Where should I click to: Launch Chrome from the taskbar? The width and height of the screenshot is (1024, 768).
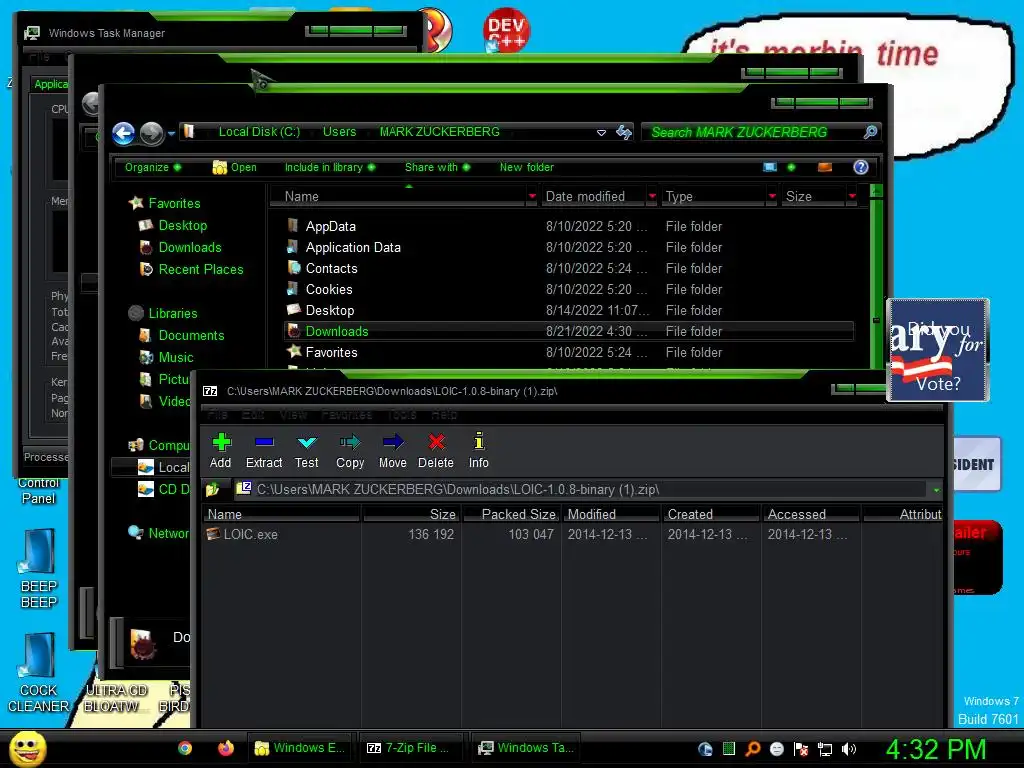(185, 748)
